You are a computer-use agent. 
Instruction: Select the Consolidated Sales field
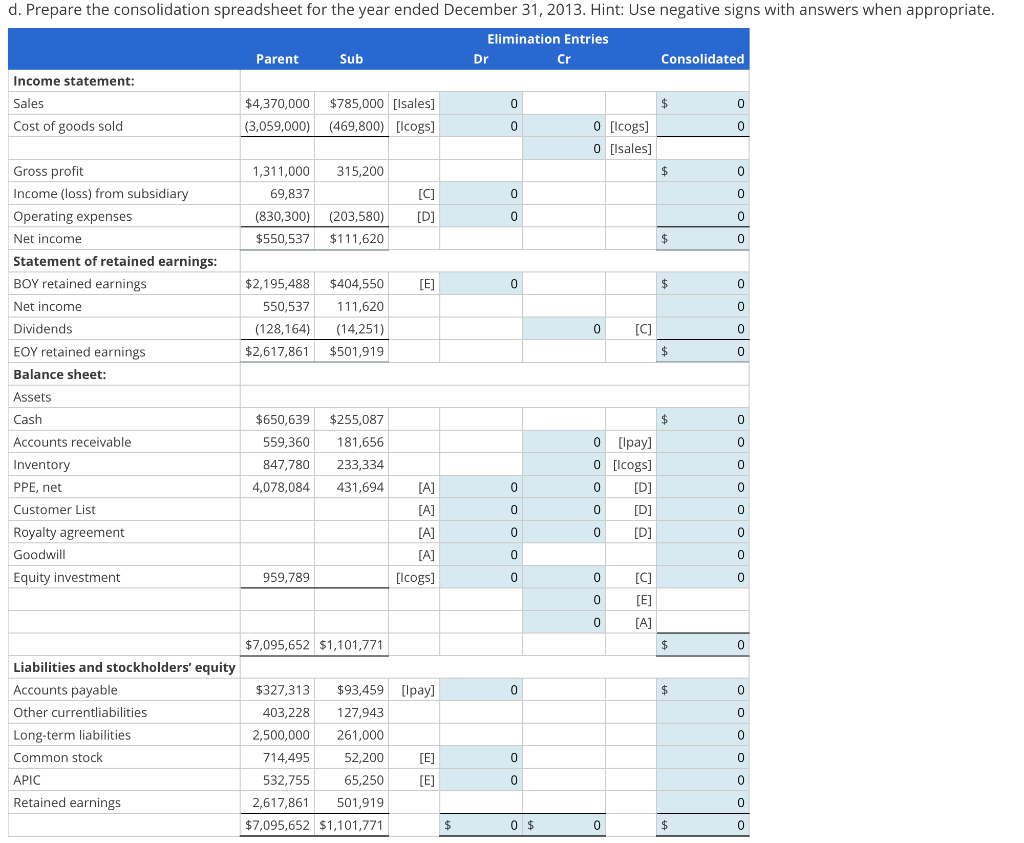[703, 103]
